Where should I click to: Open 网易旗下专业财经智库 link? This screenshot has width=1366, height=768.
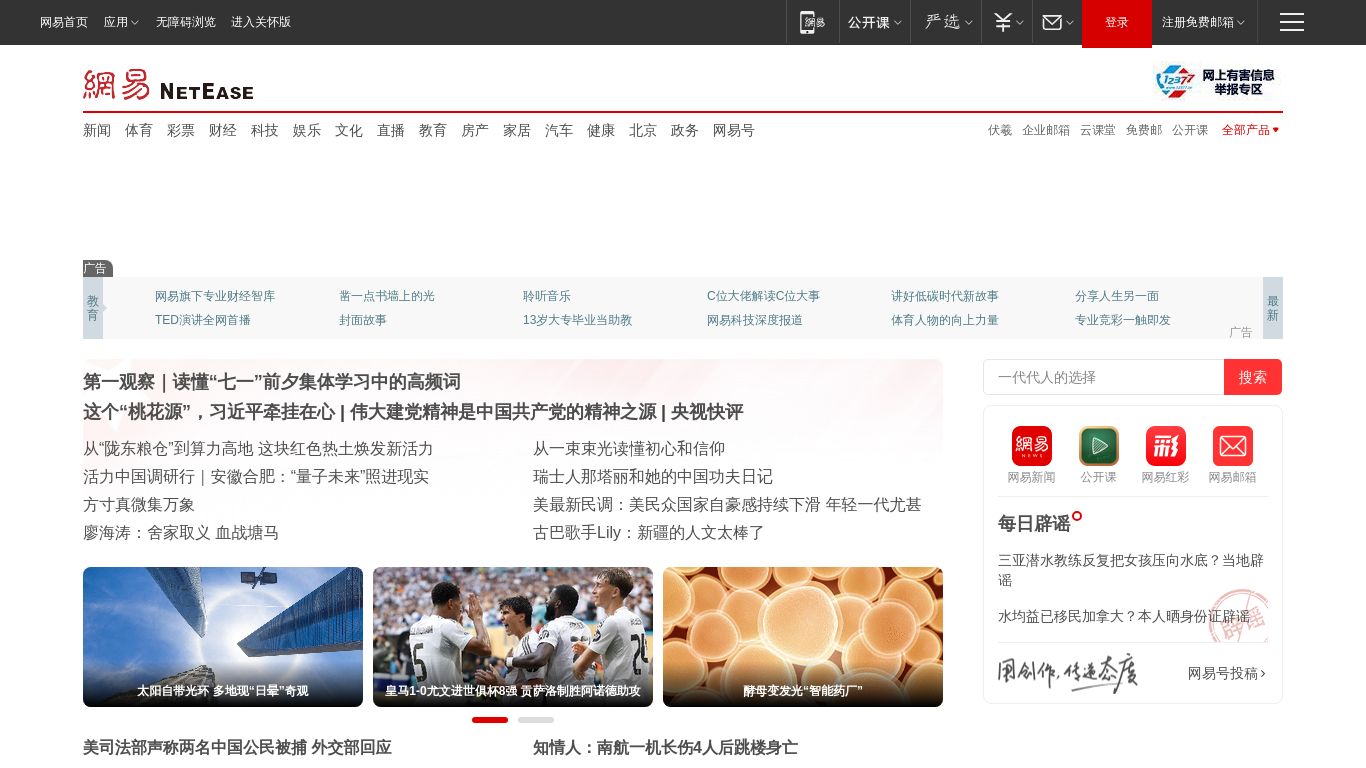215,296
